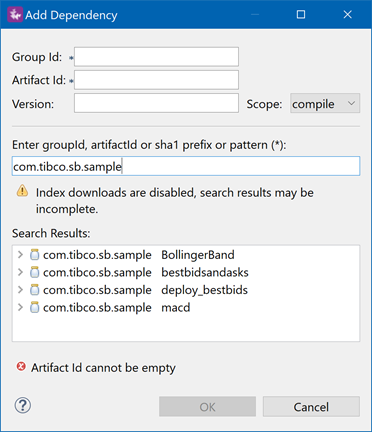Expand the BollingerBand search result
This screenshot has width=372, height=432.
coord(20,255)
